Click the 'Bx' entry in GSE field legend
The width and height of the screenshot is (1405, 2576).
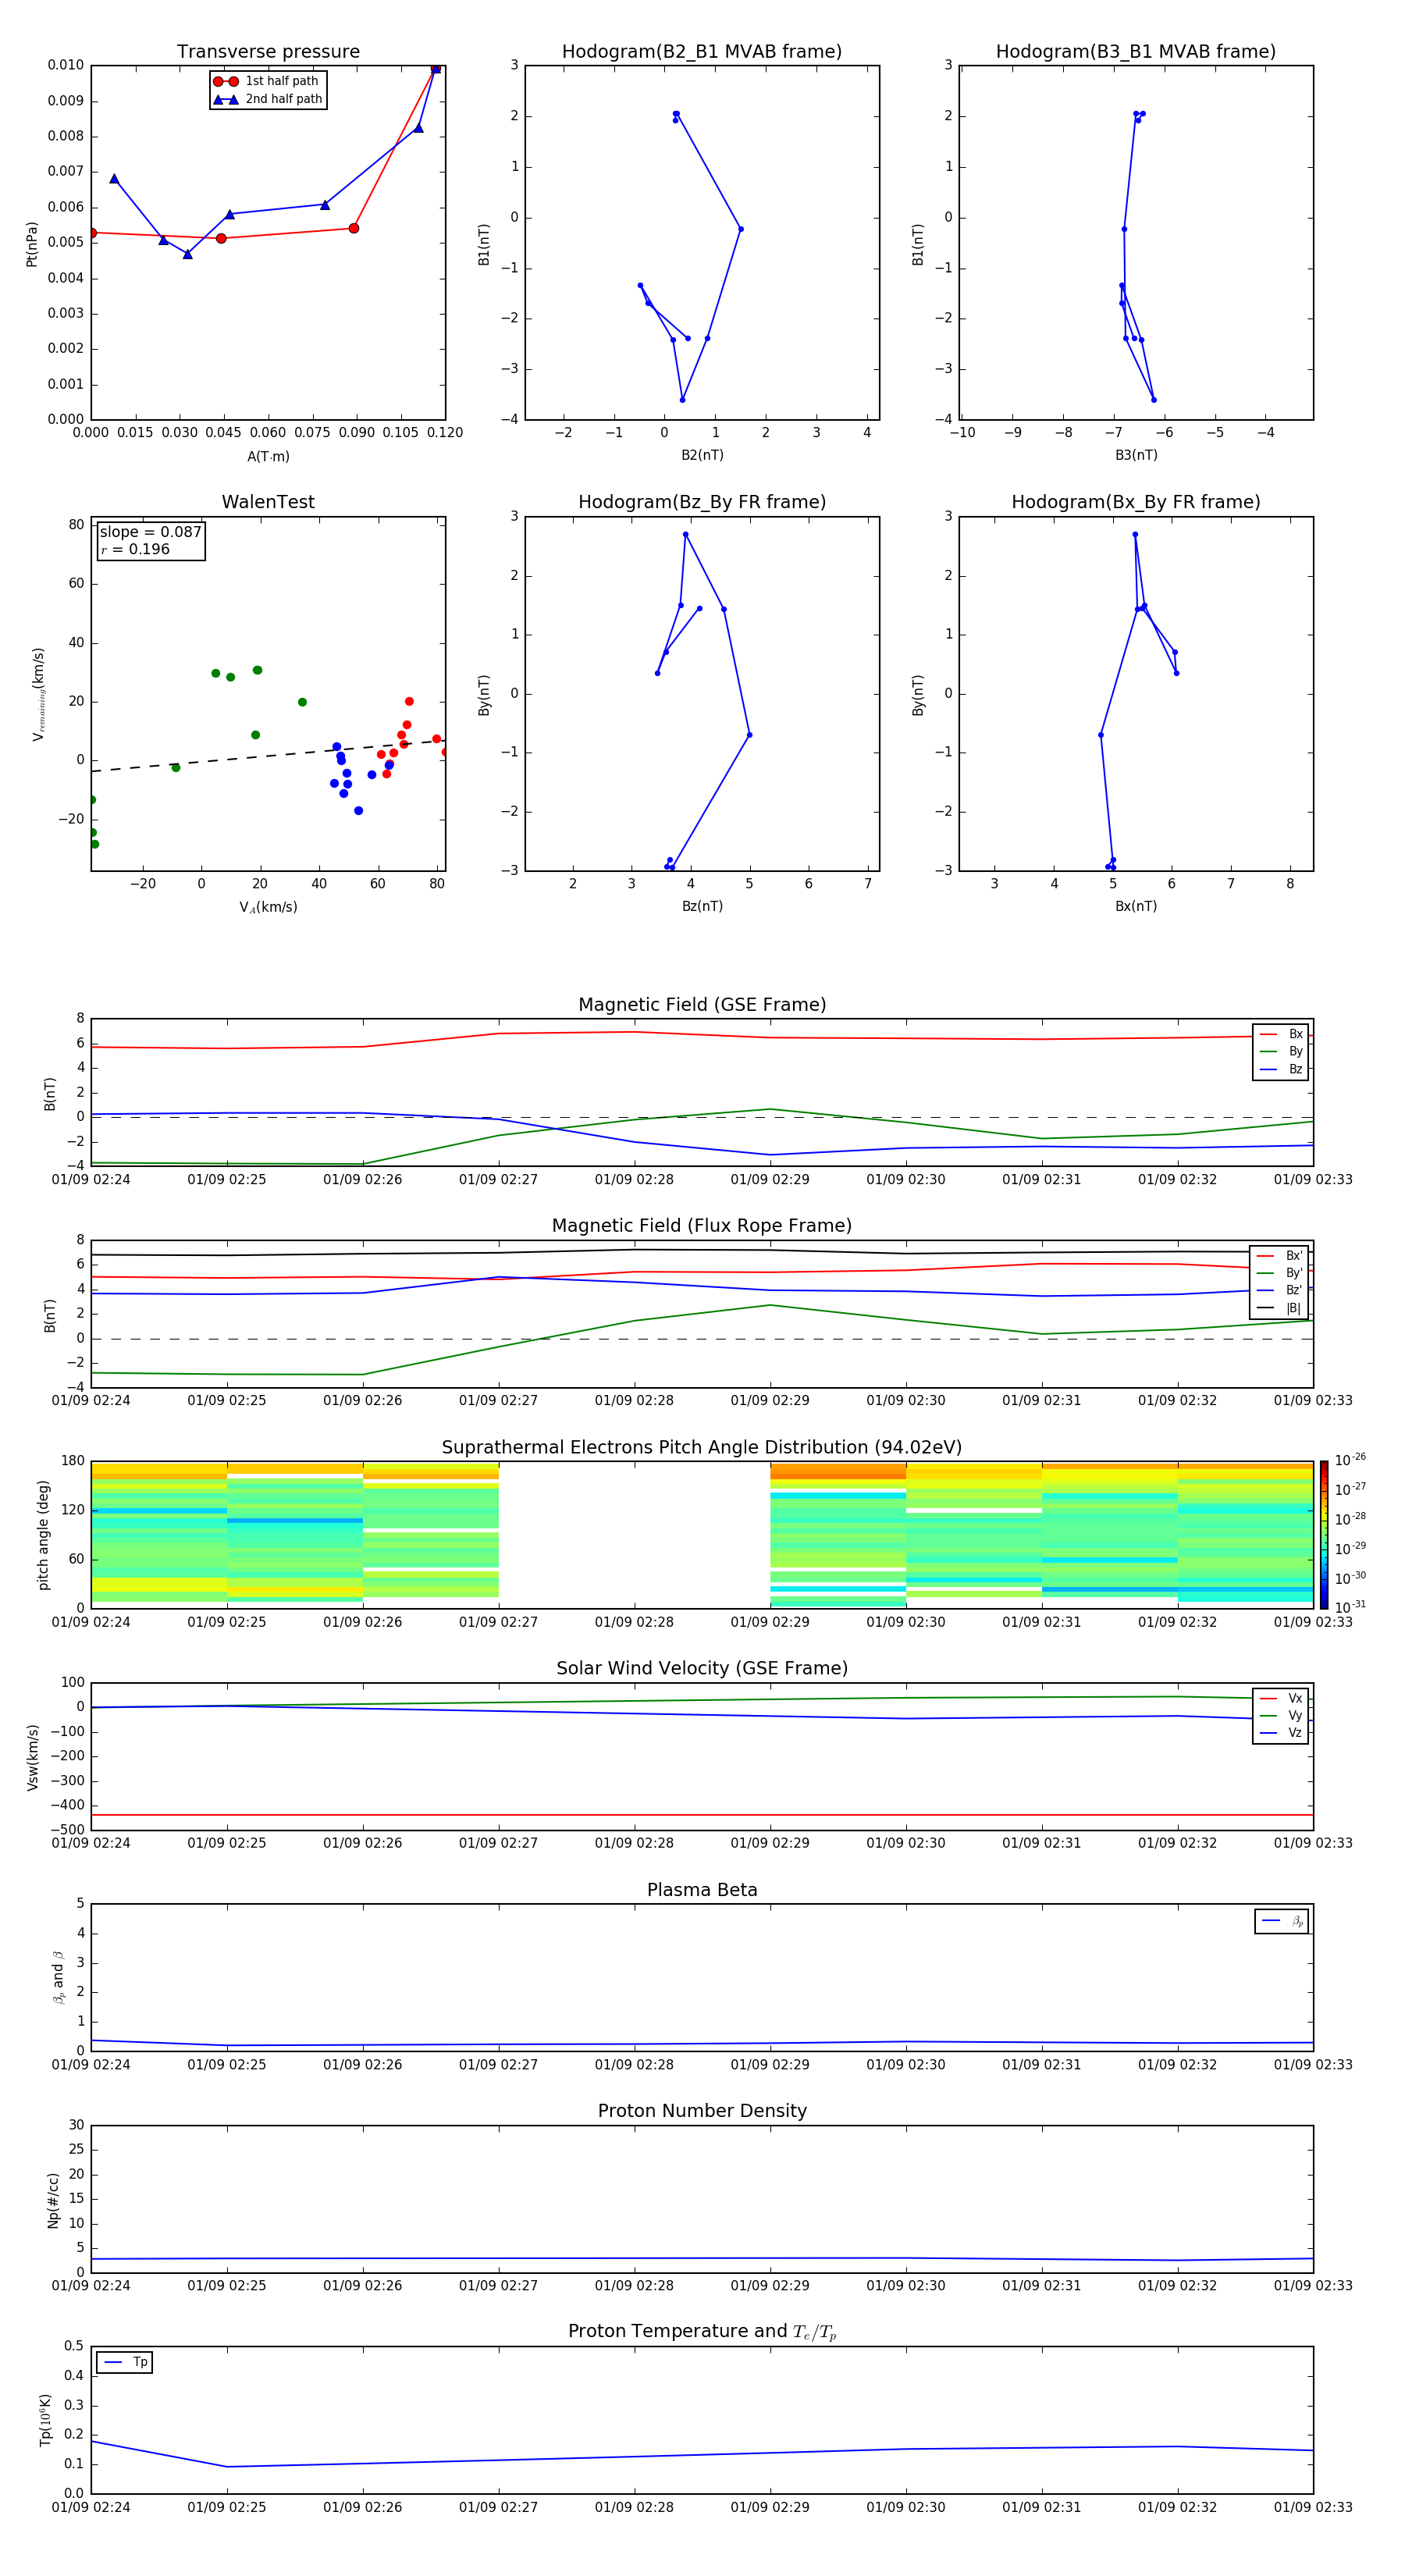point(1281,1034)
